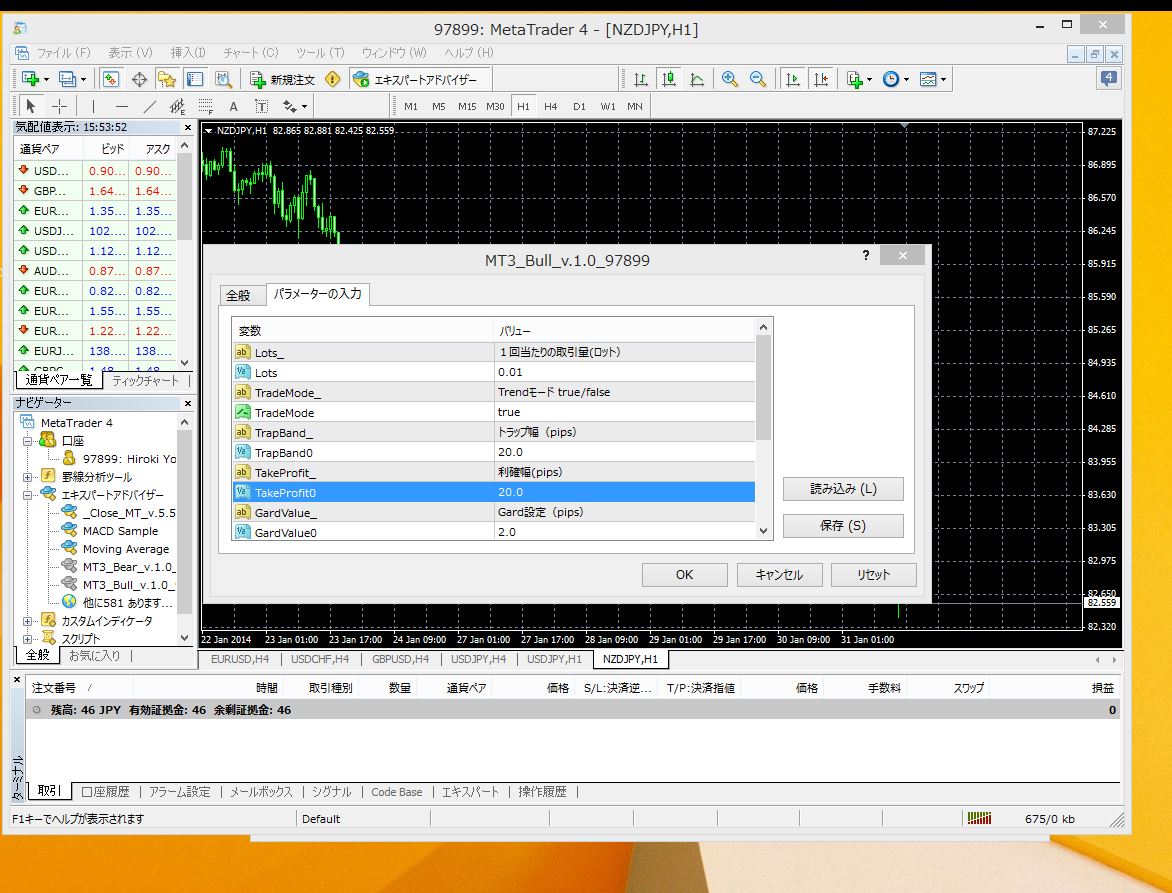Open the indicators list dropdown

click(x=859, y=79)
